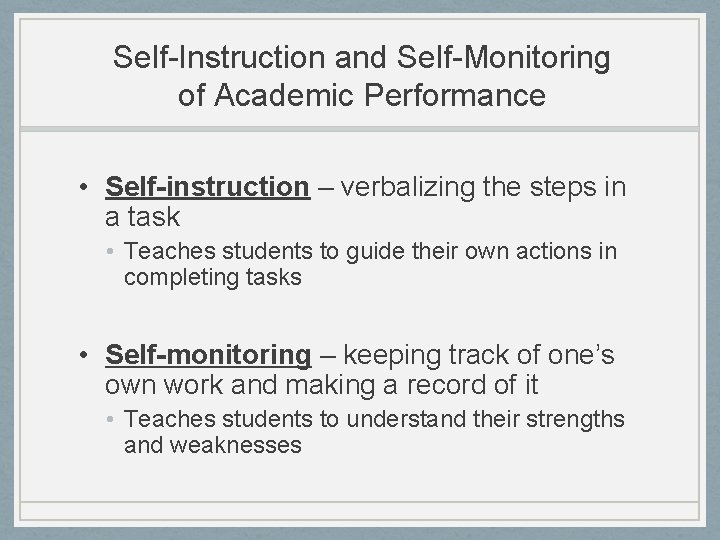Click the bullet dot before Self-instruction

[83, 187]
